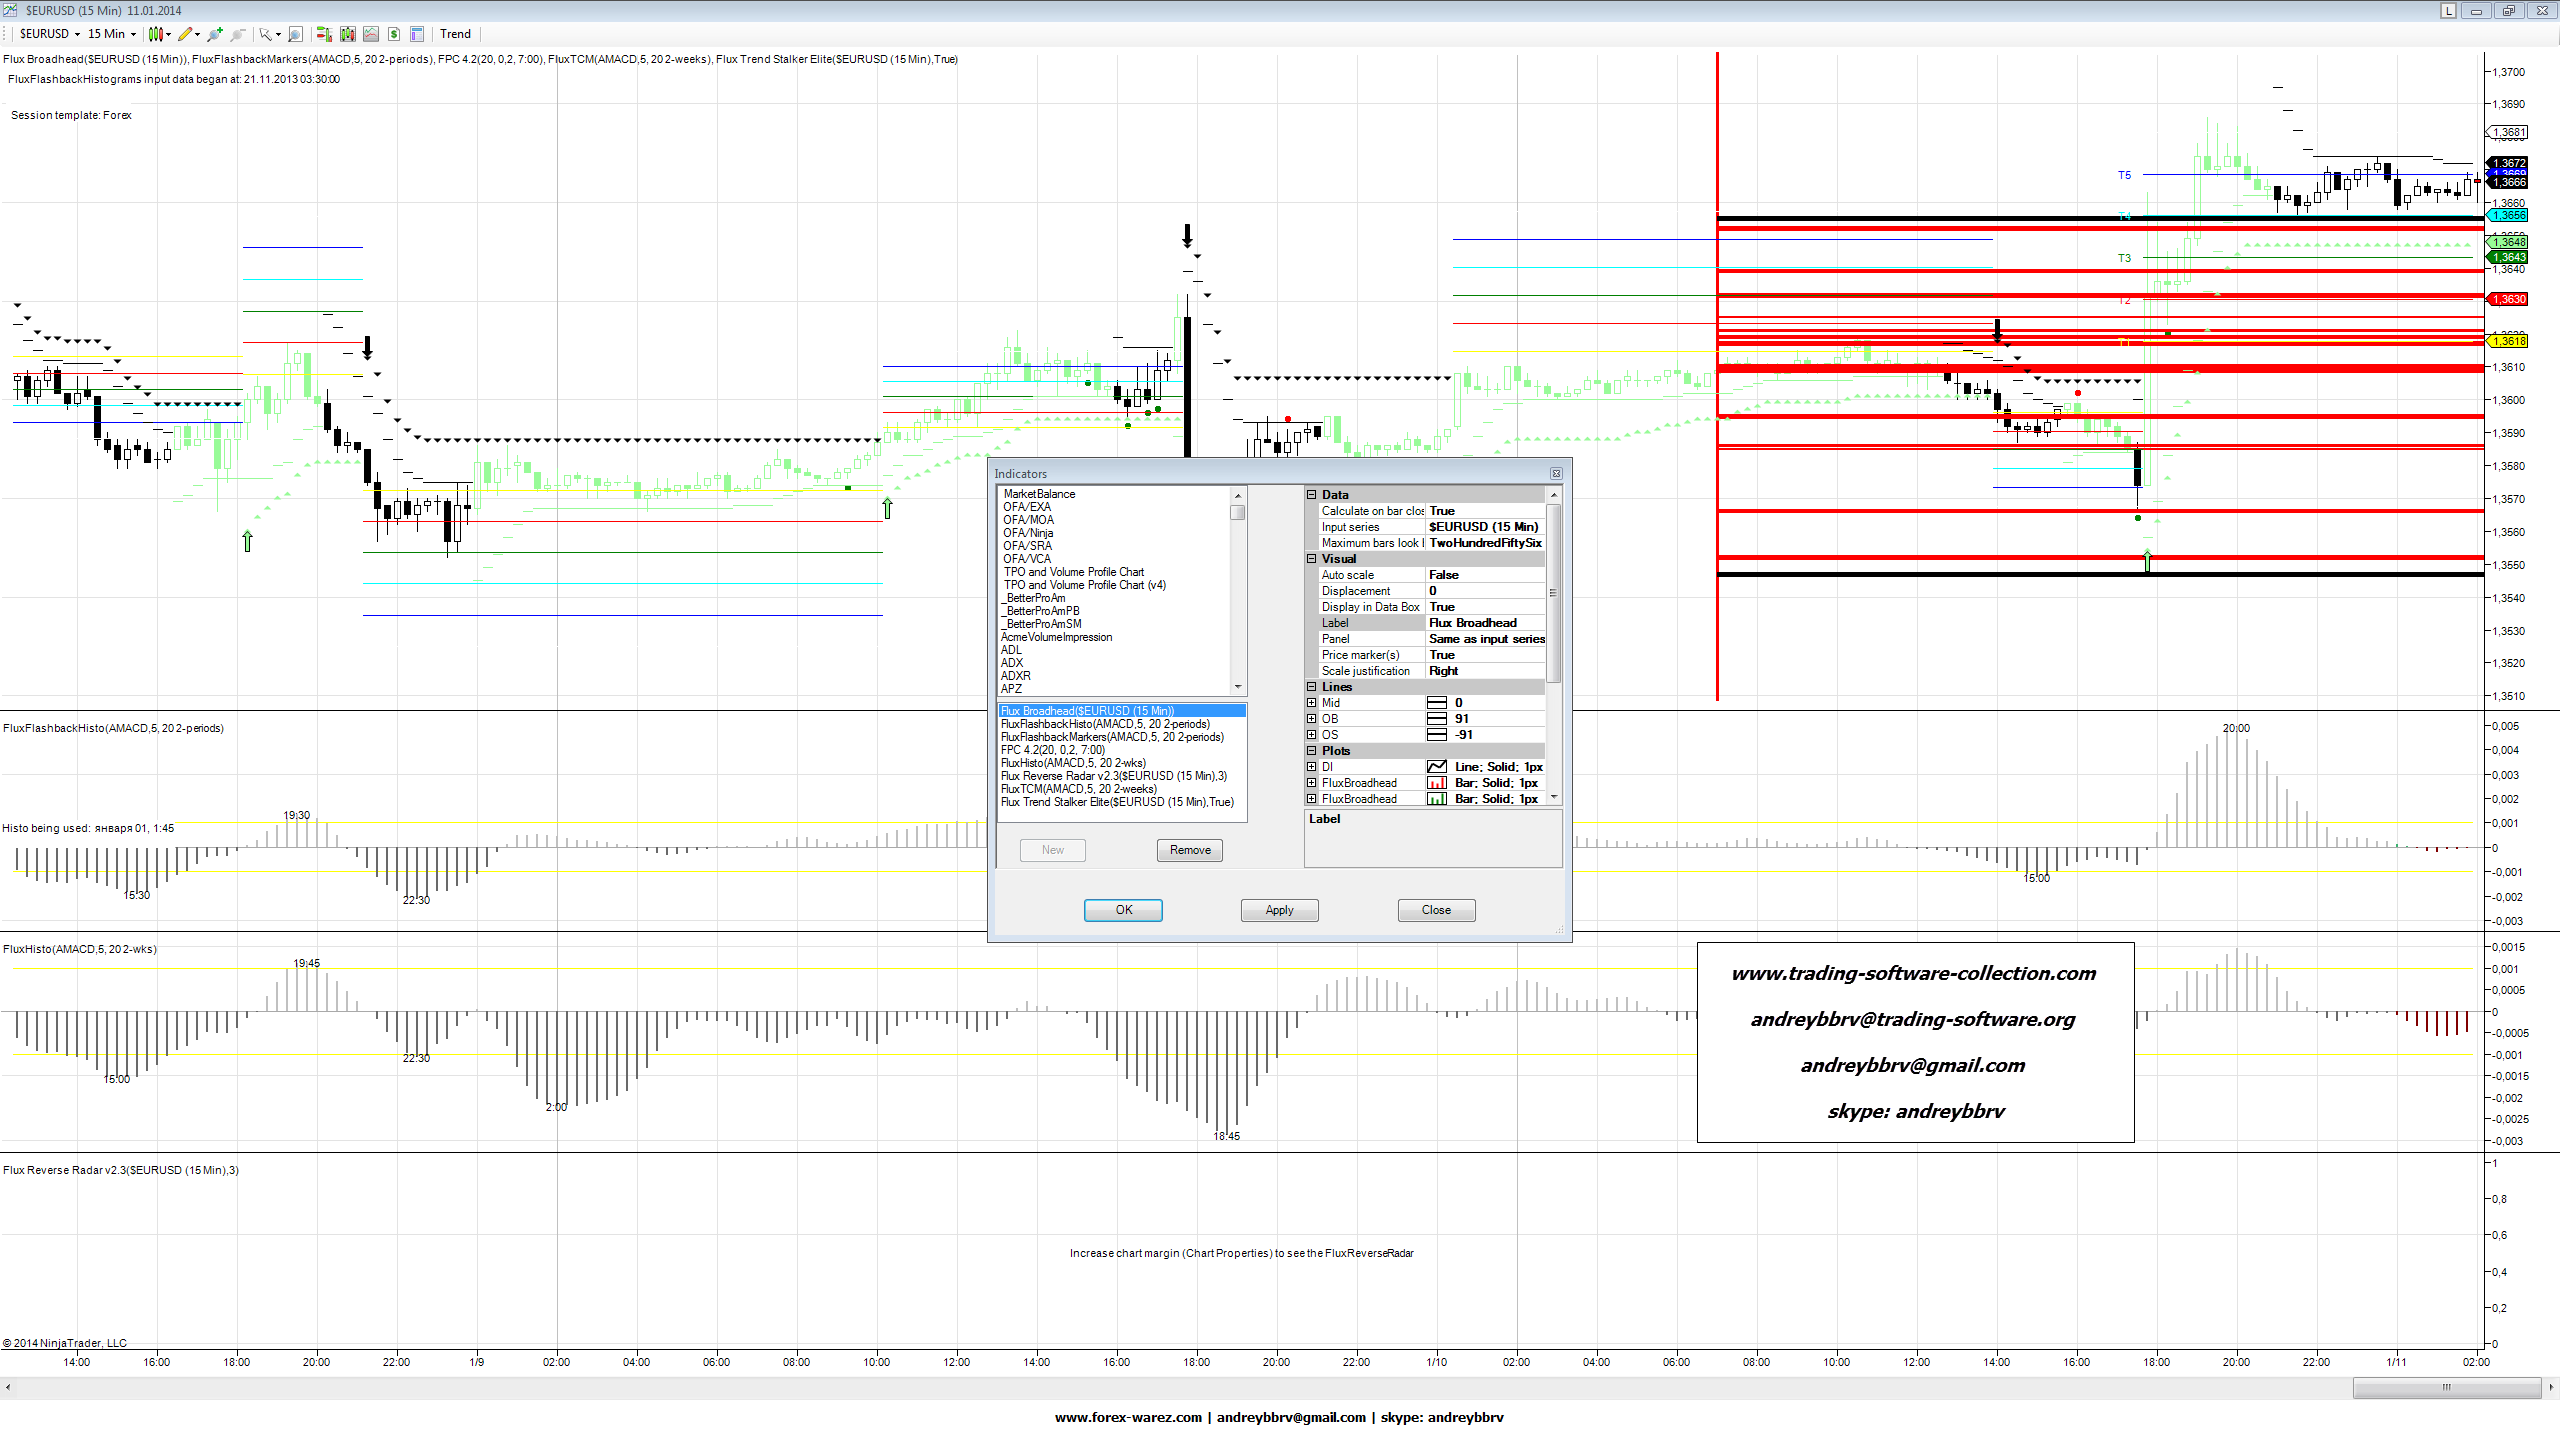Click the zoom frame magnifier icon
The height and width of the screenshot is (1434, 2560).
coord(295,34)
